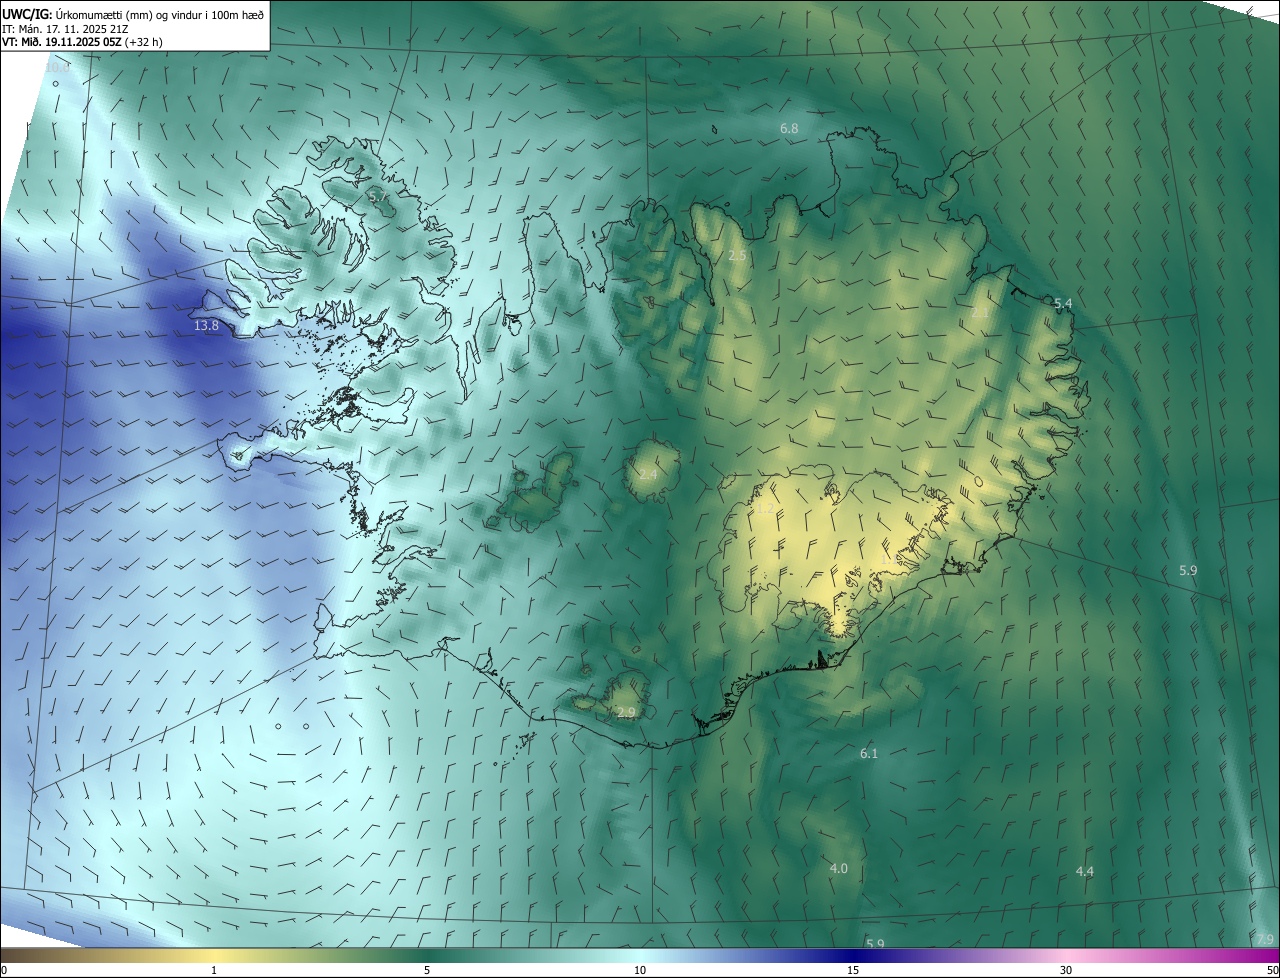Select the 2.9 value on the southern glacier
This screenshot has width=1280, height=978.
coord(626,712)
